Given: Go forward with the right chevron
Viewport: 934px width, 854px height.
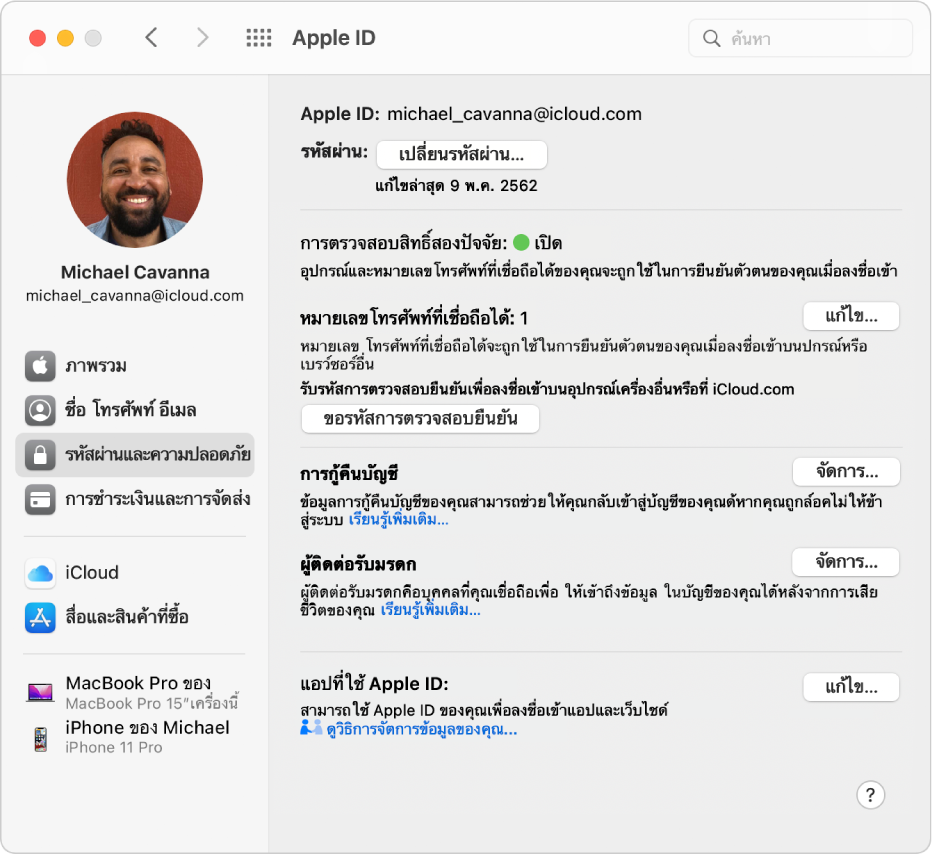Looking at the screenshot, I should pyautogui.click(x=203, y=38).
